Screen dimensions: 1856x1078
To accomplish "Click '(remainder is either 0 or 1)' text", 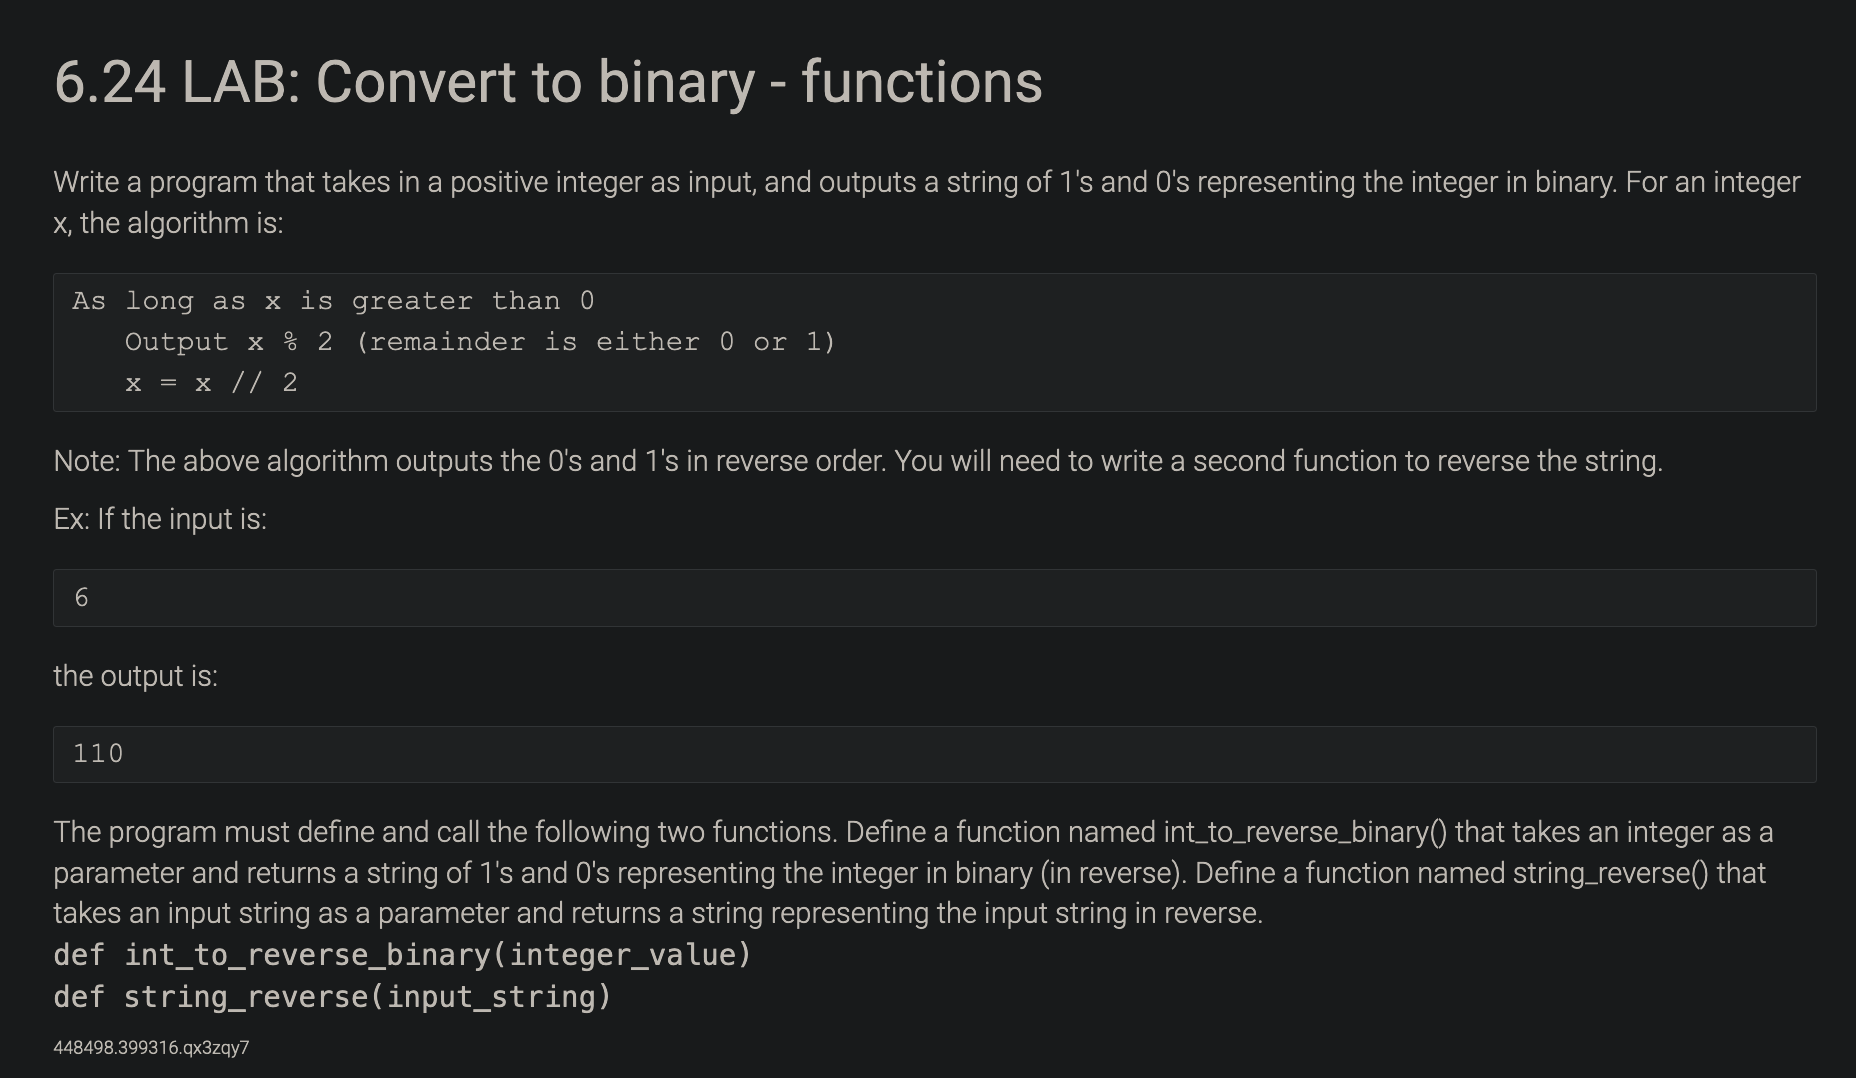I will (595, 342).
